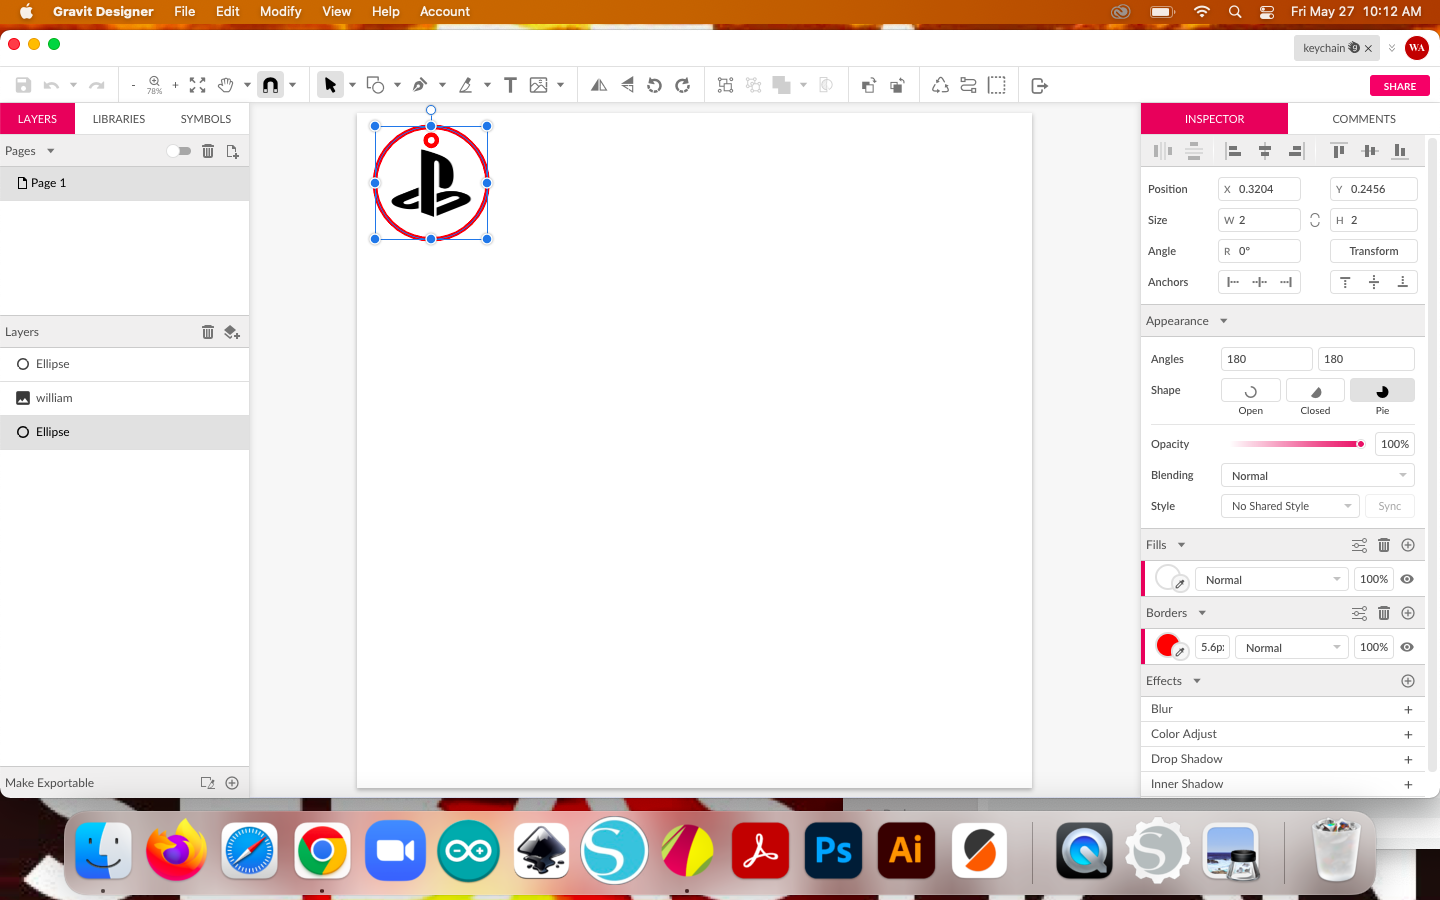Toggle the Snapping magnet tool

[x=270, y=85]
